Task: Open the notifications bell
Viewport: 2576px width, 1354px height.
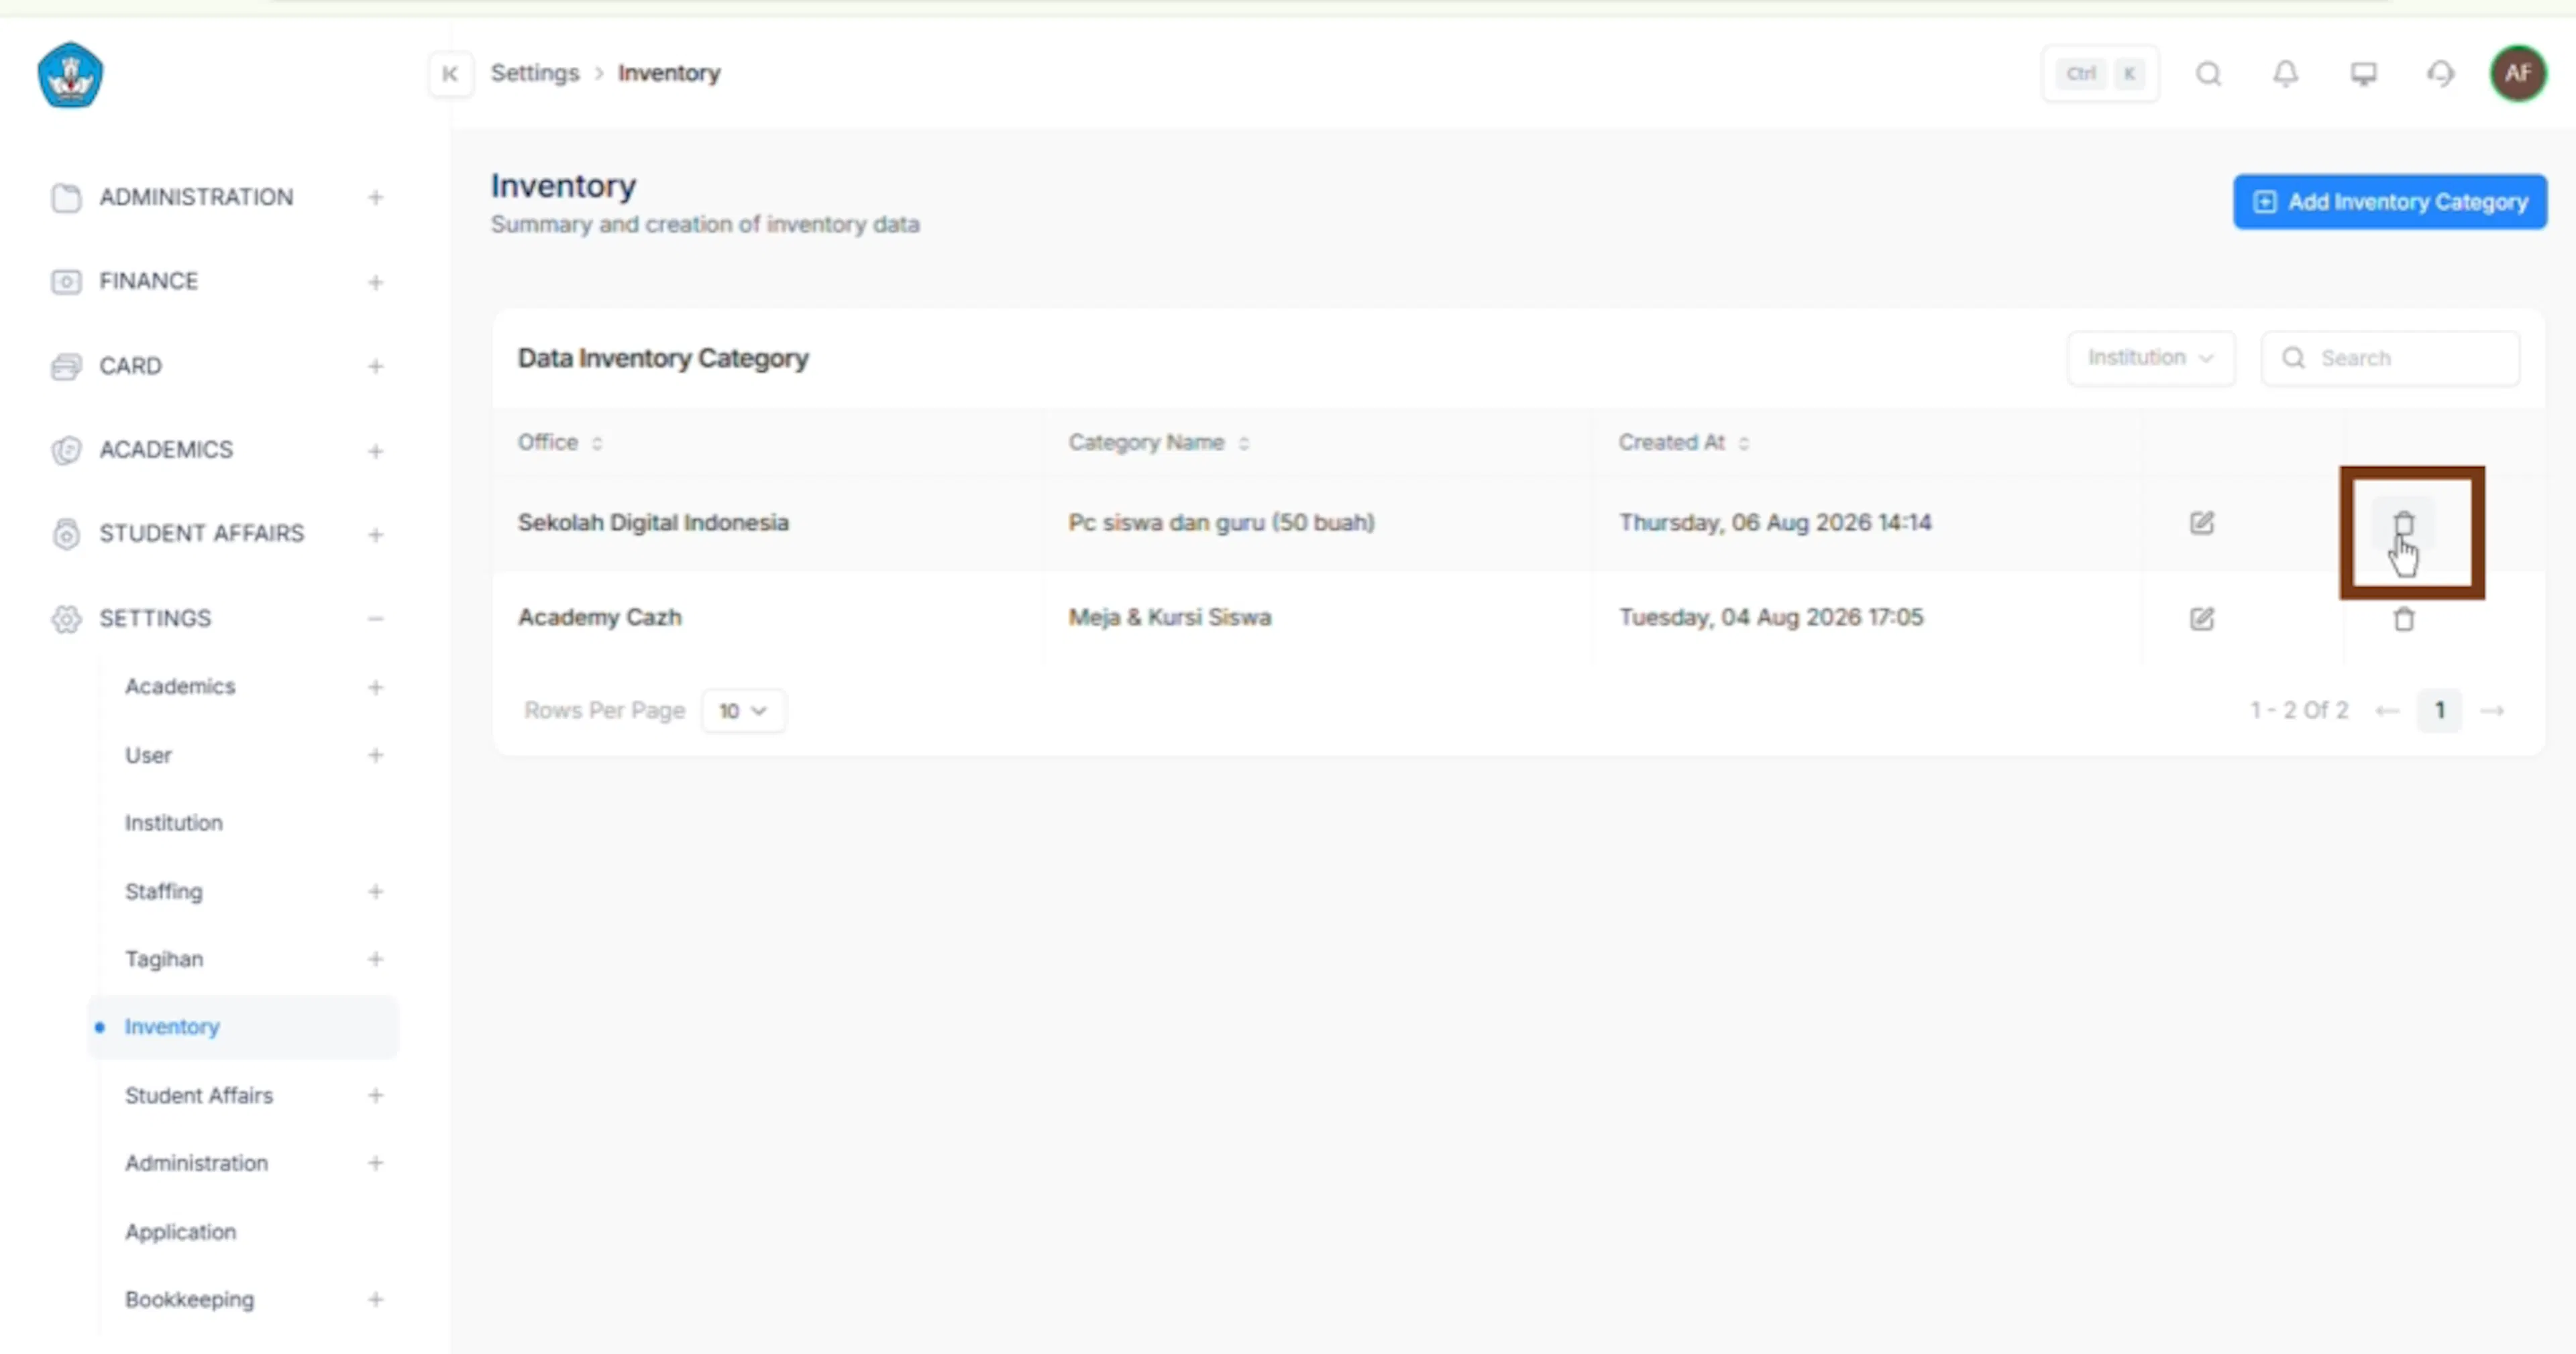Action: click(x=2285, y=74)
